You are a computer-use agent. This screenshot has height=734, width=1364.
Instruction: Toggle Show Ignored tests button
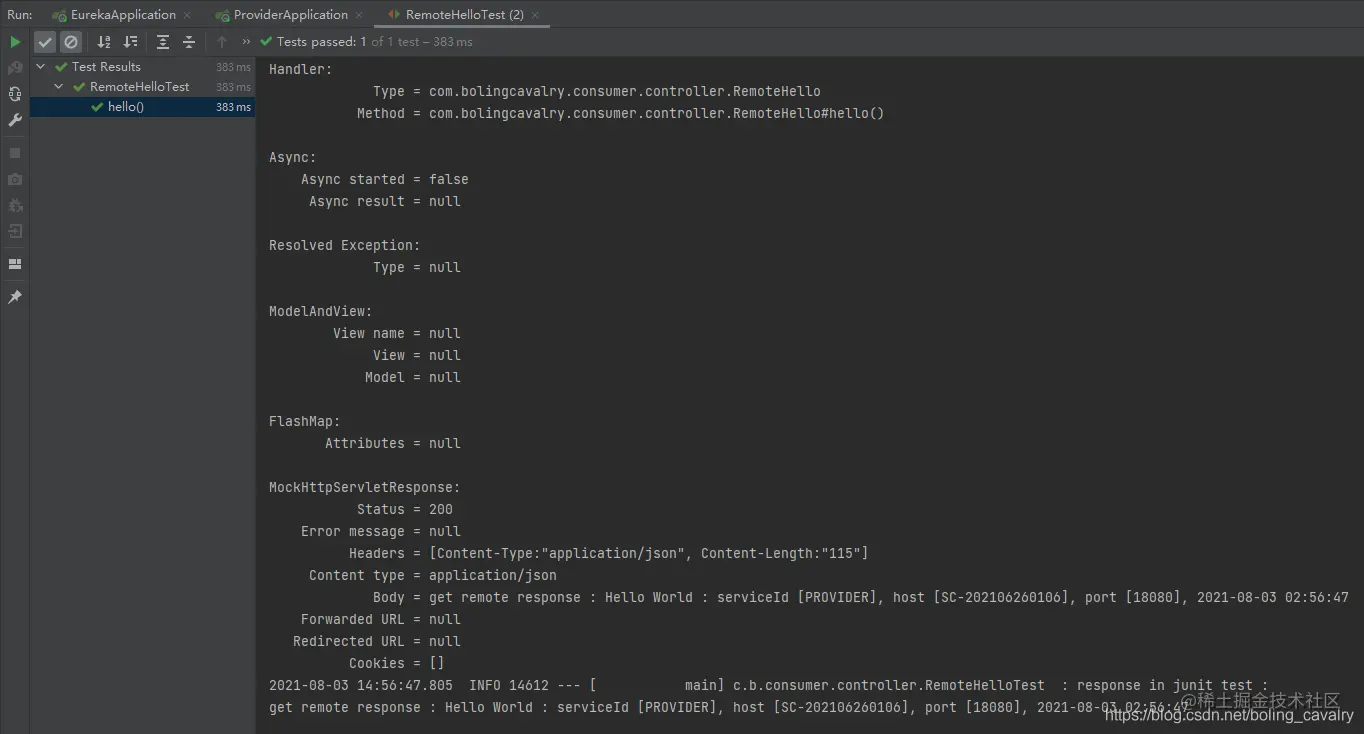[x=70, y=42]
